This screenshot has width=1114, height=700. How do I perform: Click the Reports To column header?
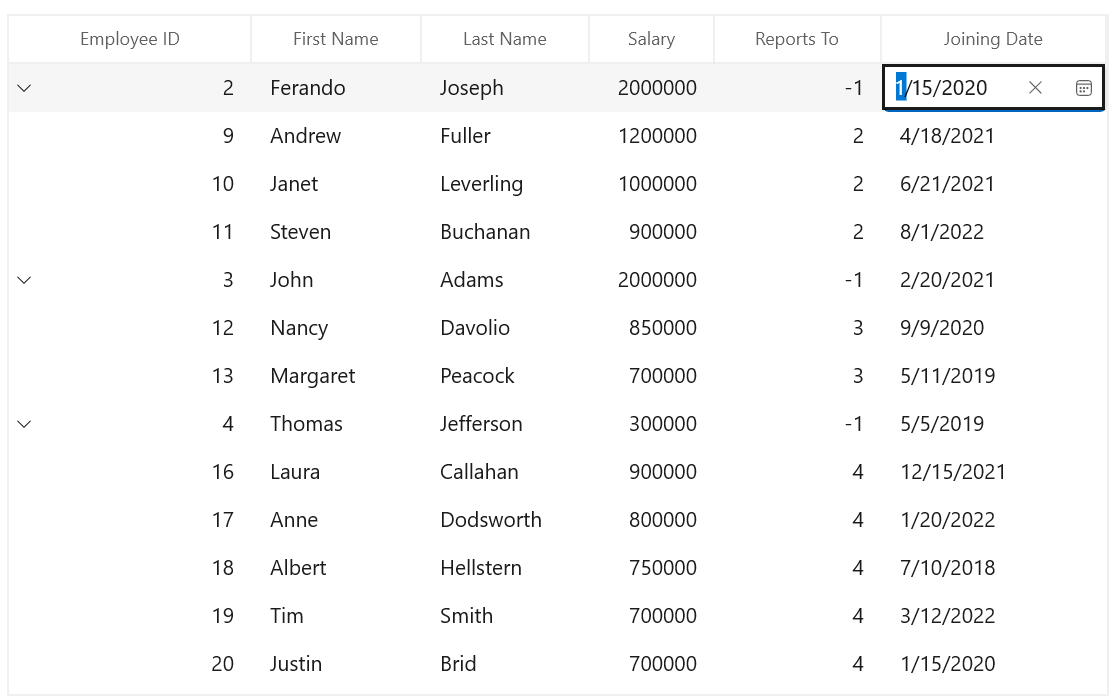coord(796,39)
